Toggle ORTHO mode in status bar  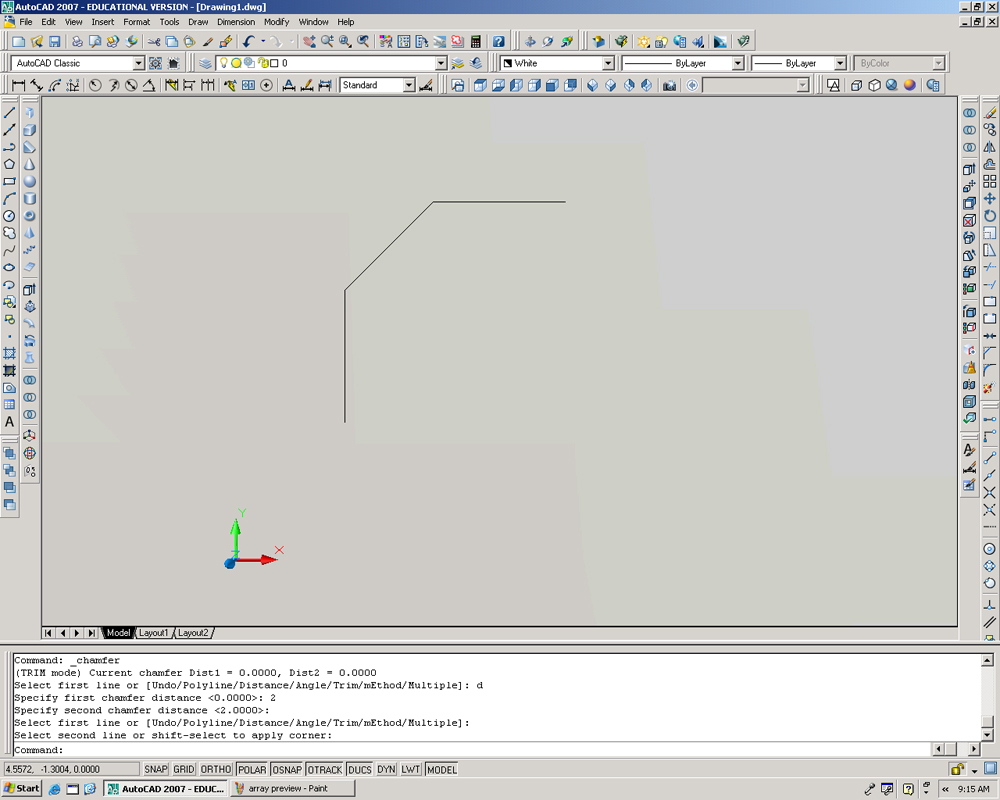click(x=215, y=769)
